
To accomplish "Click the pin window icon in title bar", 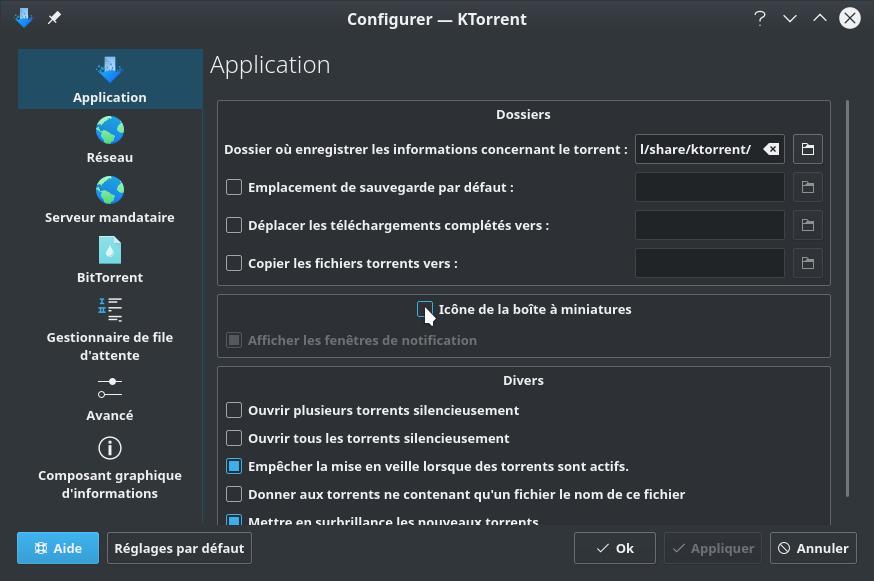I will point(54,18).
